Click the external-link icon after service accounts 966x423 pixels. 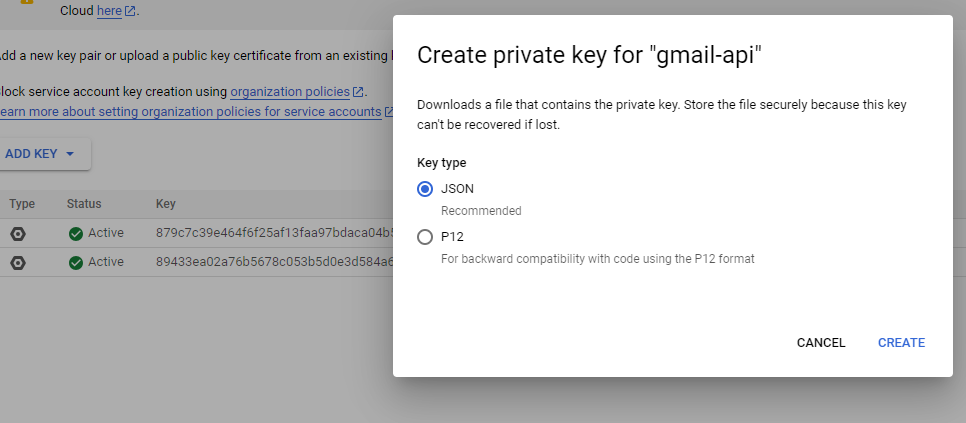[389, 112]
